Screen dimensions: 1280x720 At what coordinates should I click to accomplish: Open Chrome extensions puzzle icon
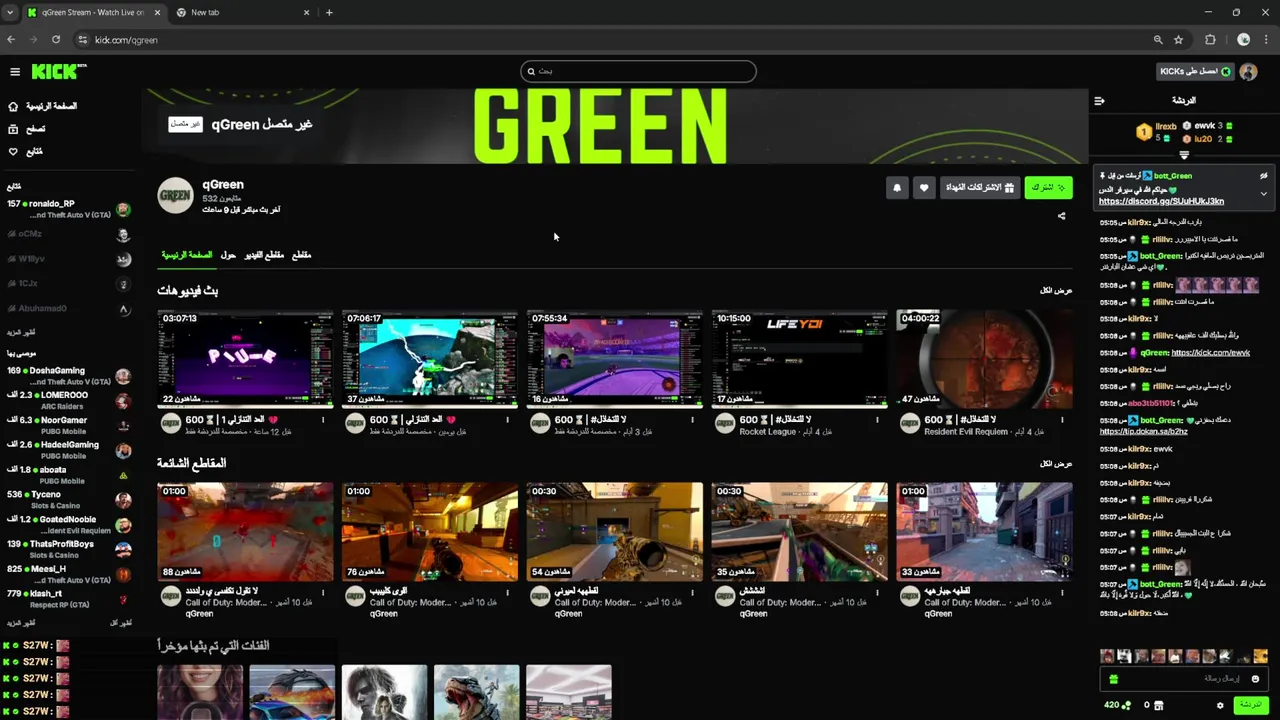tap(1210, 40)
